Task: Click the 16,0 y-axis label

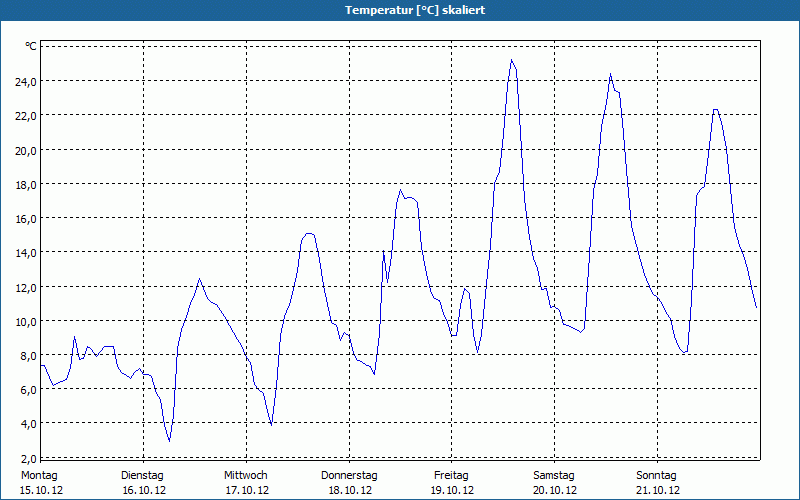Action: pyautogui.click(x=25, y=218)
